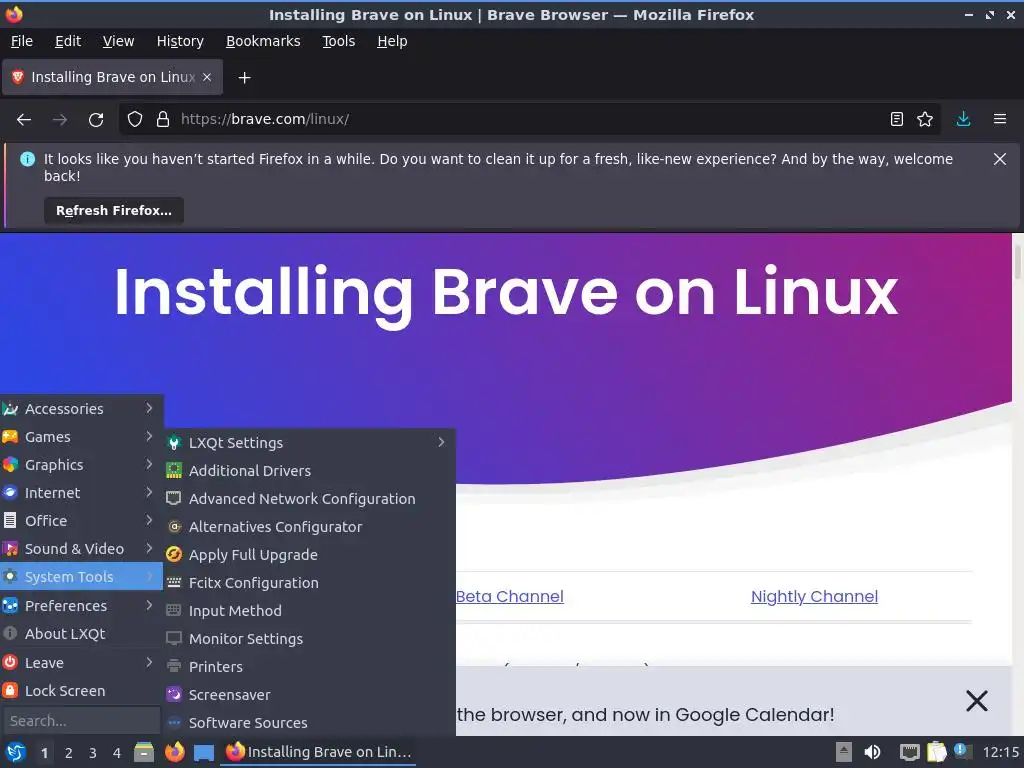Open the Edit menu

pyautogui.click(x=68, y=41)
